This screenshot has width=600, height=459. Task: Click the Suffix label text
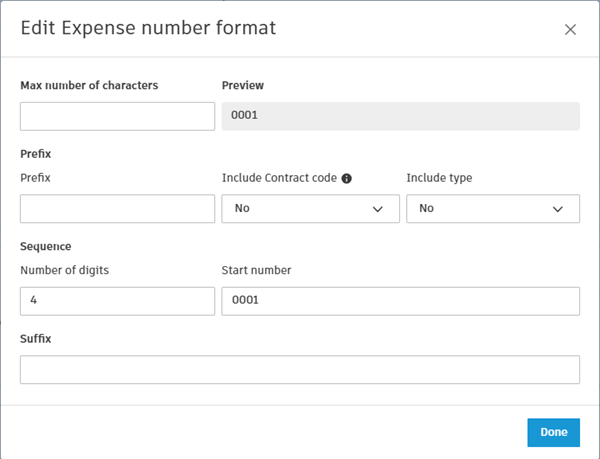[x=35, y=339]
